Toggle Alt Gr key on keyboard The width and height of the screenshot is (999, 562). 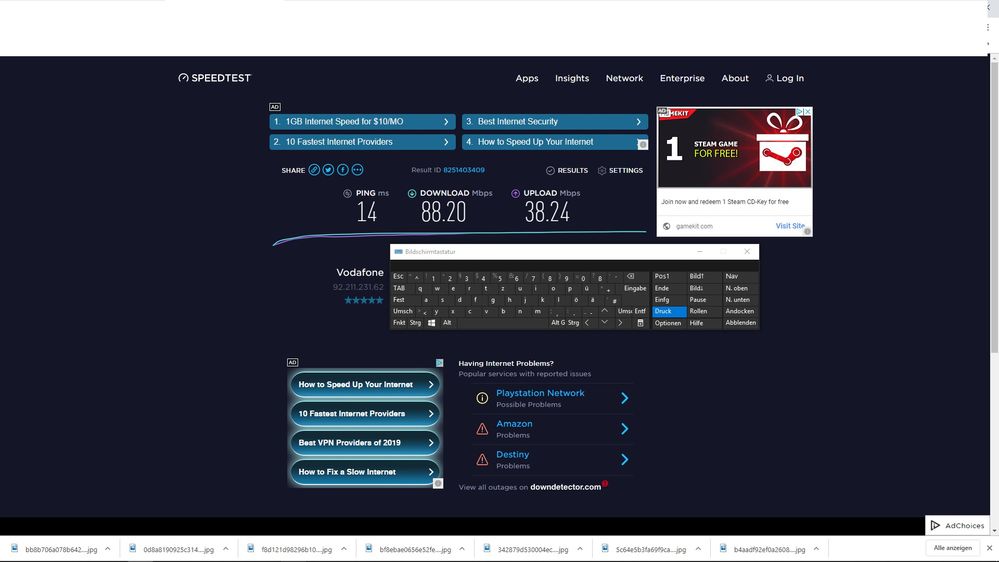[x=557, y=323]
